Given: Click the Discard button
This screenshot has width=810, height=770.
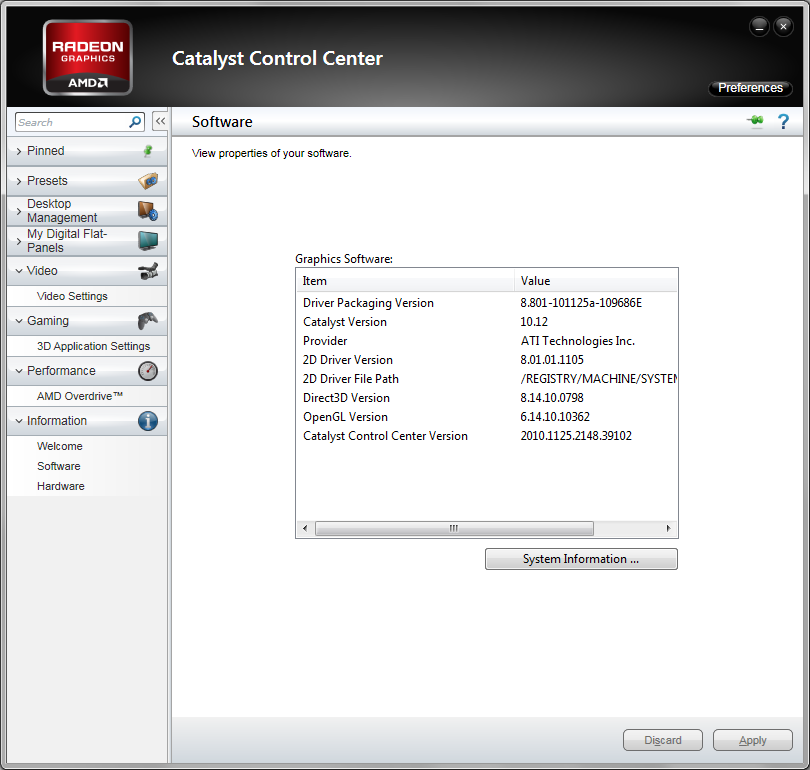Looking at the screenshot, I should pos(663,740).
